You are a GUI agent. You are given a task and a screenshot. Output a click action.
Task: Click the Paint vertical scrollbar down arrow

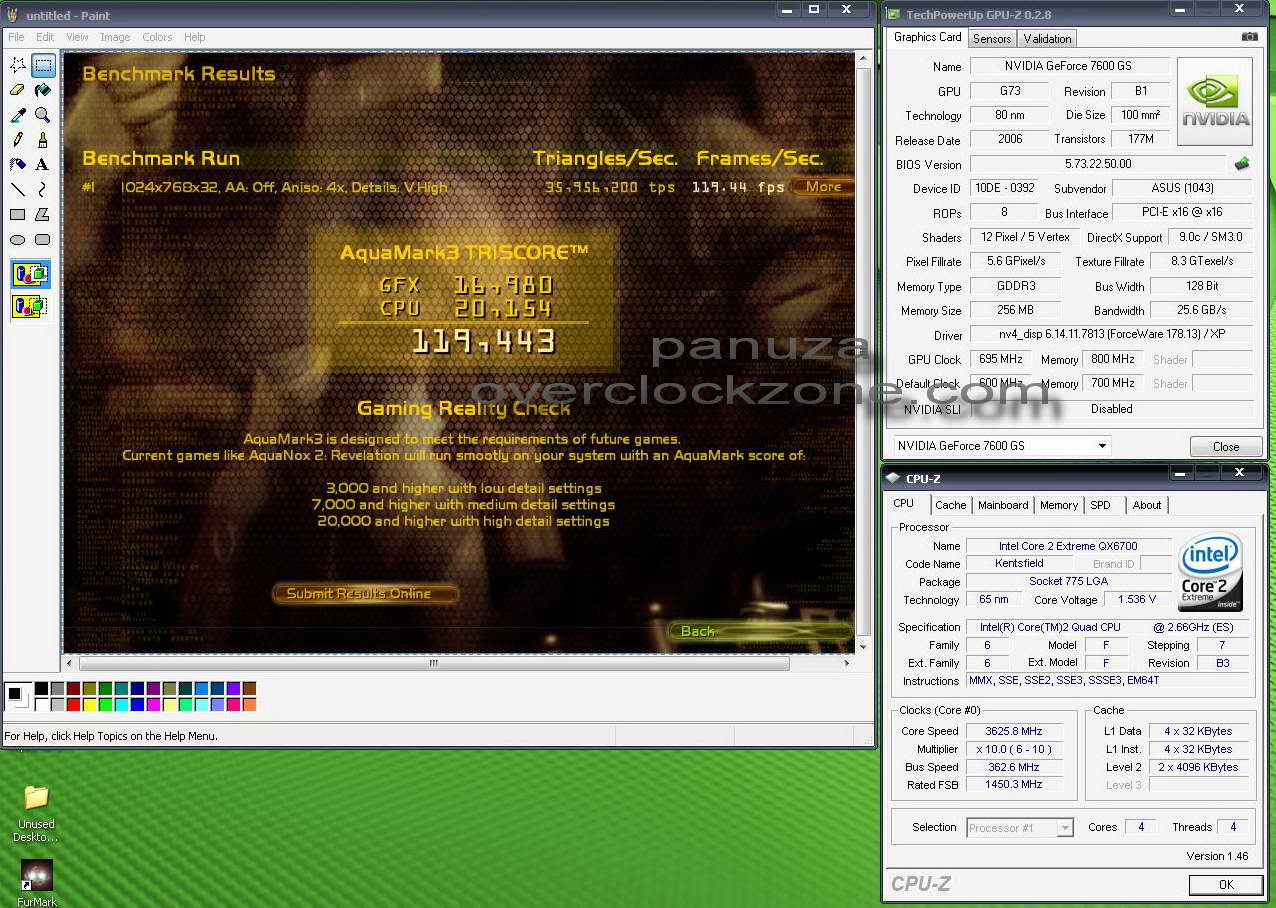coord(862,646)
